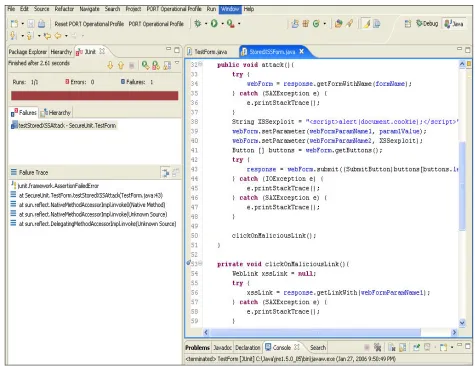
Task: Toggle the JUnit Scroll Lock icon
Action: (167, 65)
